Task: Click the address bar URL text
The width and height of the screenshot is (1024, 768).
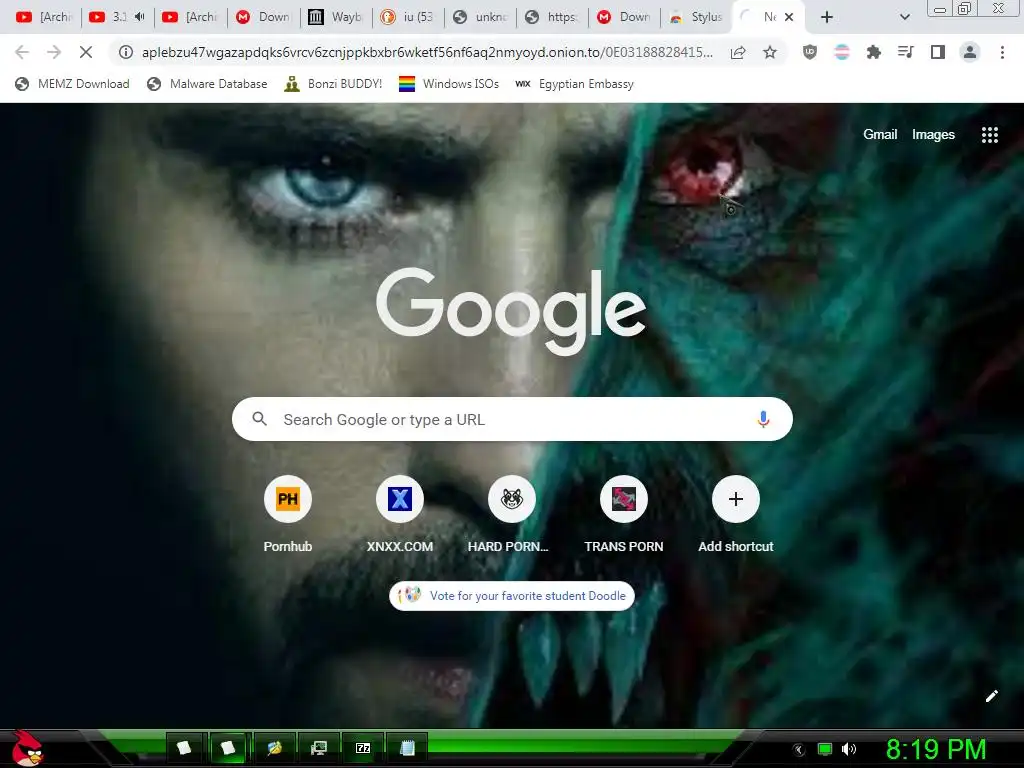Action: click(427, 52)
